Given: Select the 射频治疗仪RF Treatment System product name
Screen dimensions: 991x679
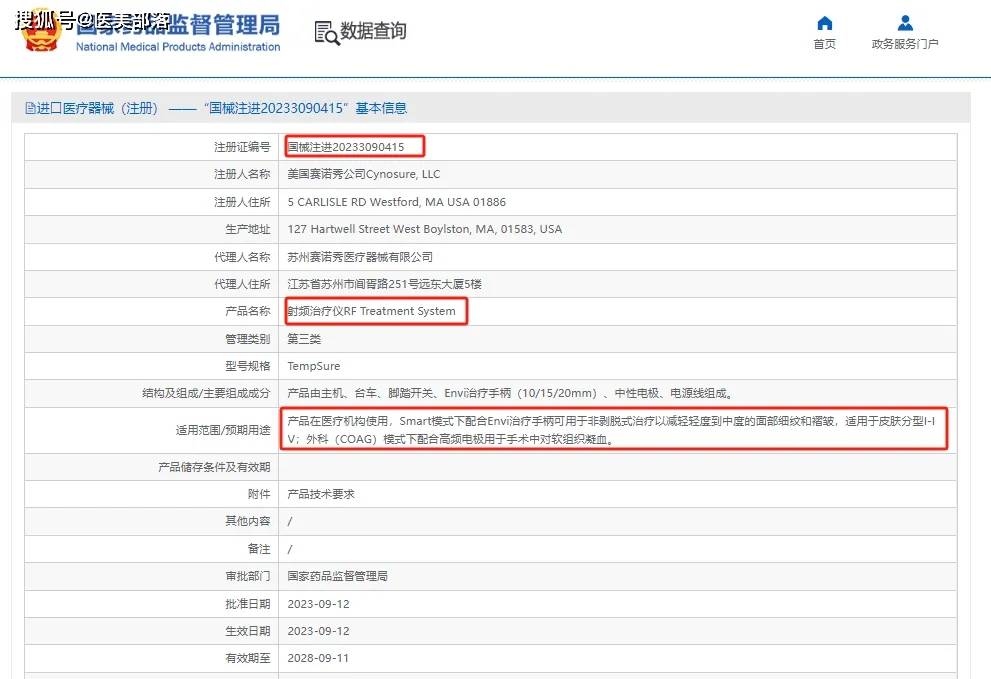Looking at the screenshot, I should 372,311.
